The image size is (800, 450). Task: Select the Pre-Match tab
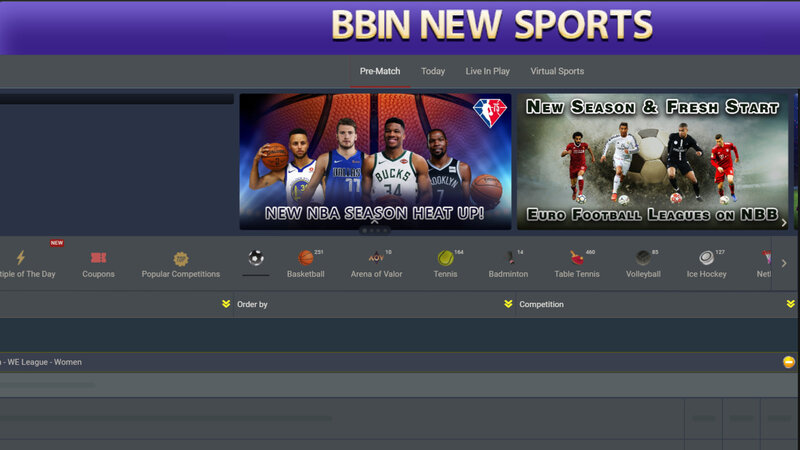click(x=380, y=71)
